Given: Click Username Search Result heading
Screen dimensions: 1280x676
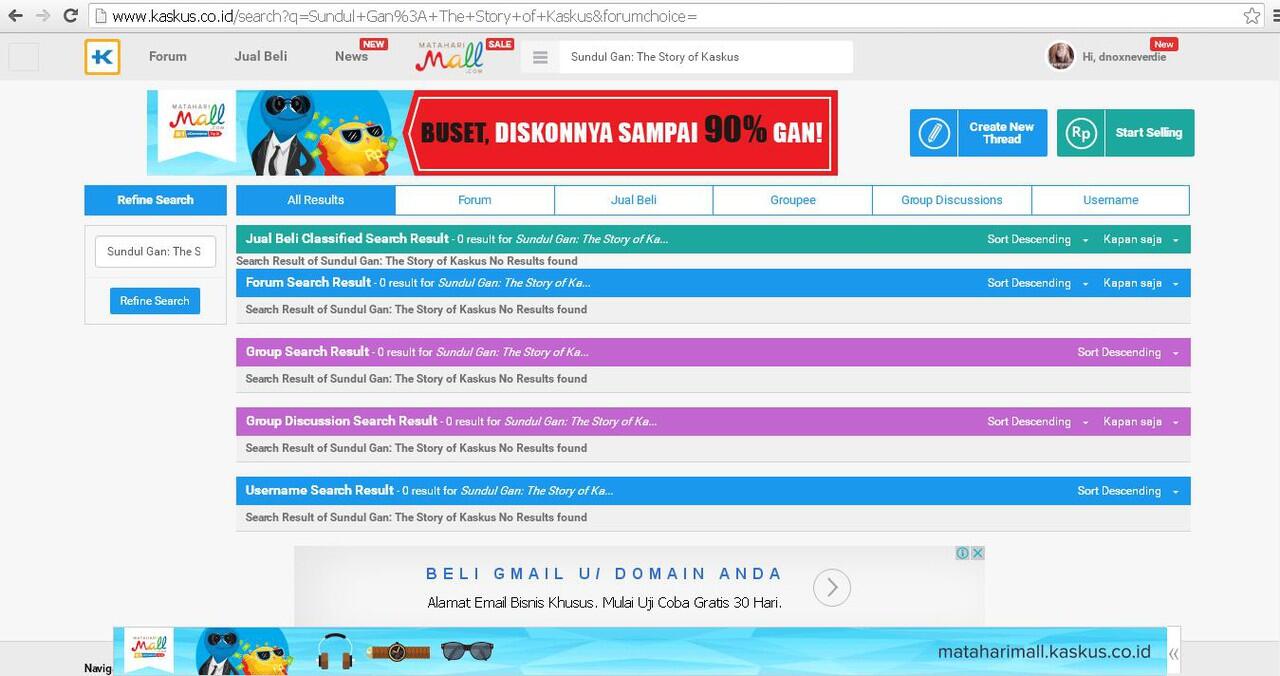Looking at the screenshot, I should point(320,491).
